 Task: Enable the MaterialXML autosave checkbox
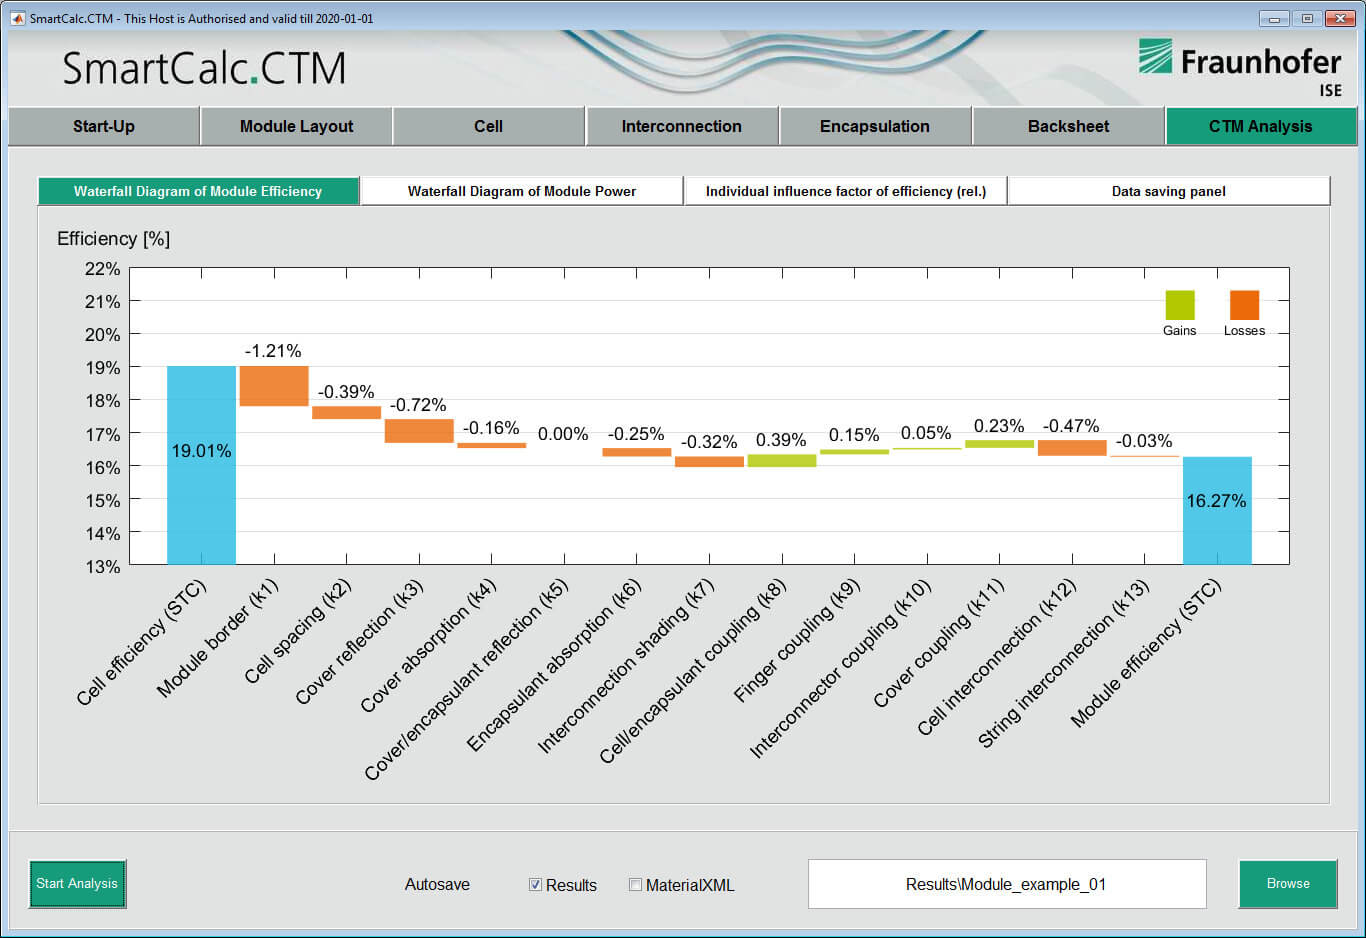(x=635, y=885)
